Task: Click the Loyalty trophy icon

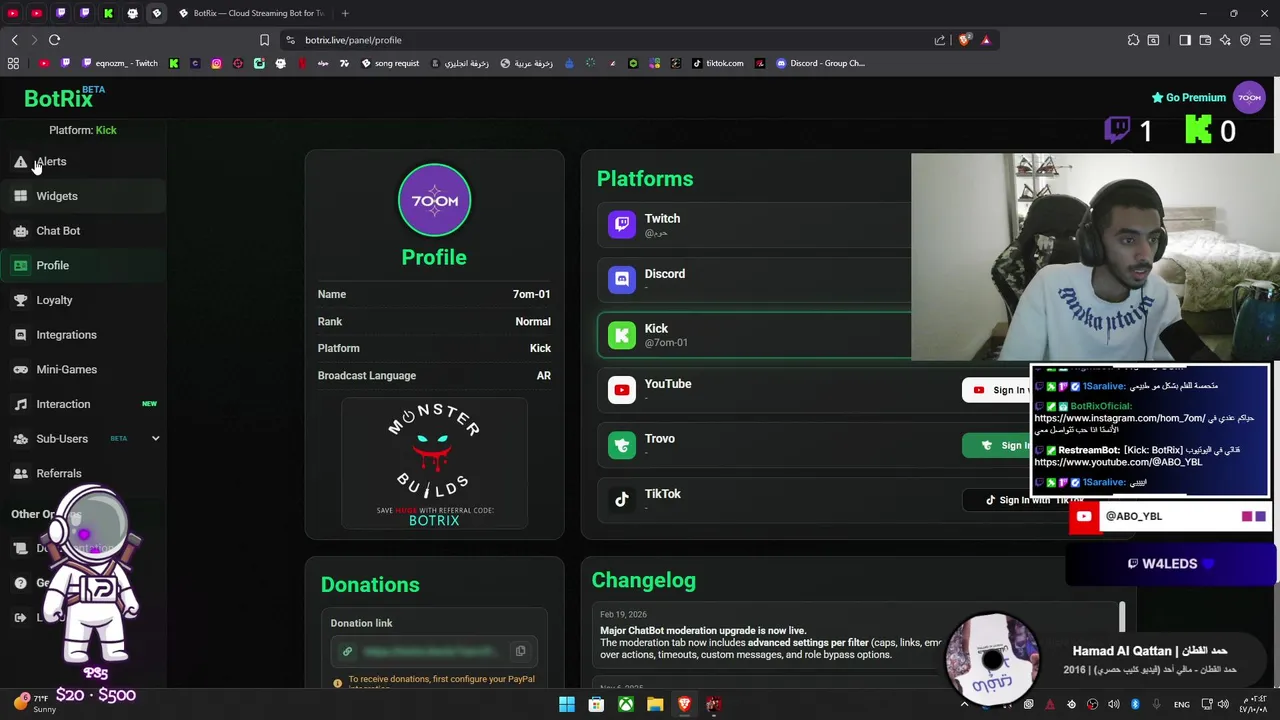Action: point(21,300)
